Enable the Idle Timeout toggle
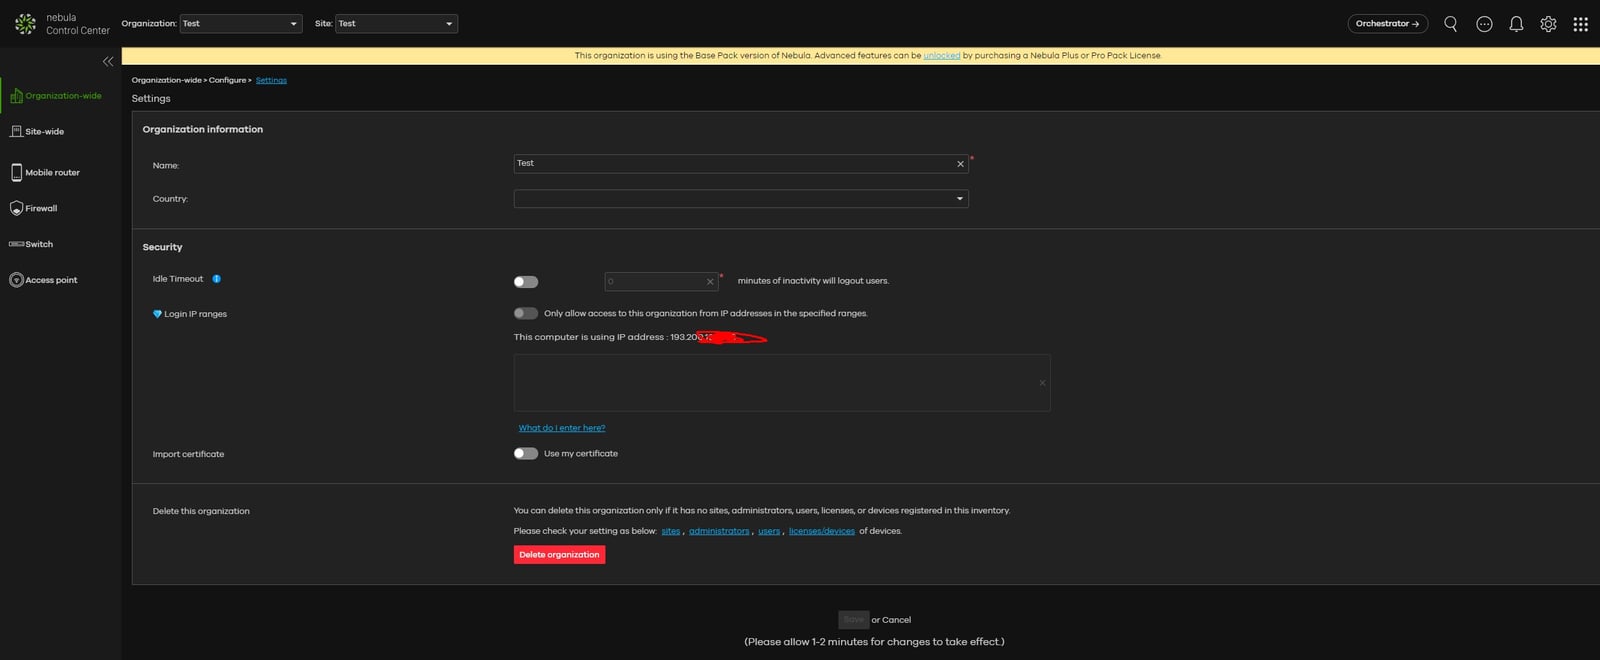The image size is (1600, 660). (x=526, y=282)
